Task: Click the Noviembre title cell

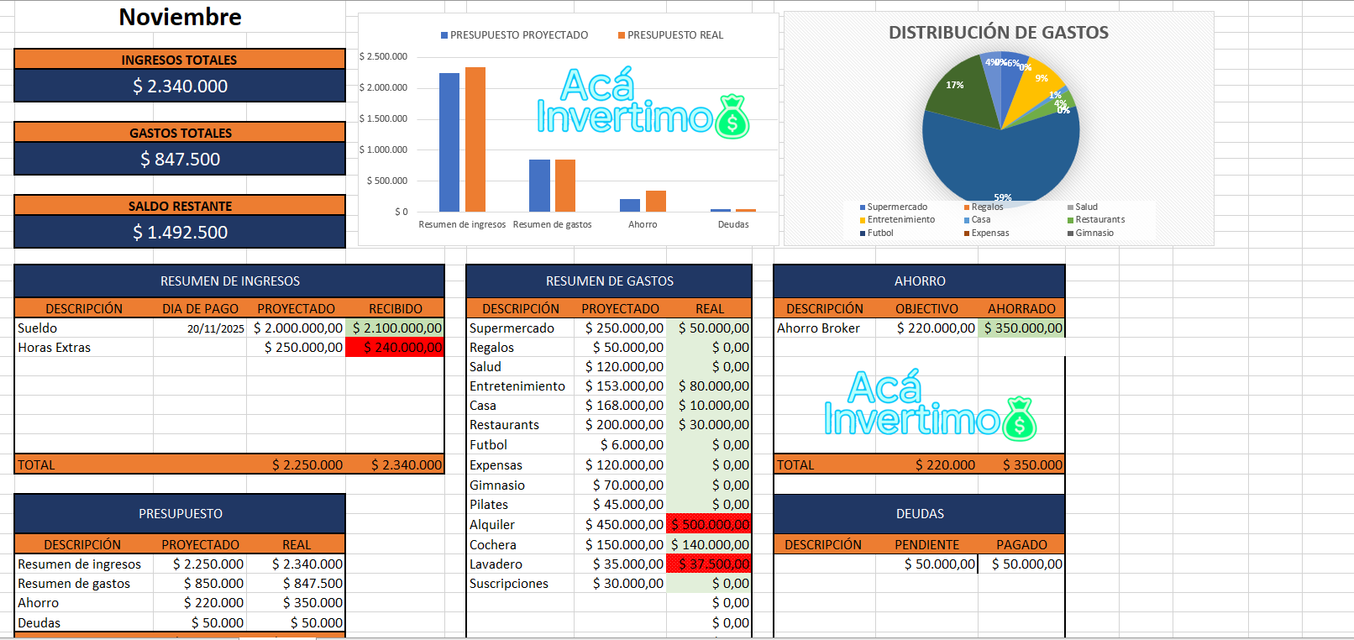Action: (180, 17)
